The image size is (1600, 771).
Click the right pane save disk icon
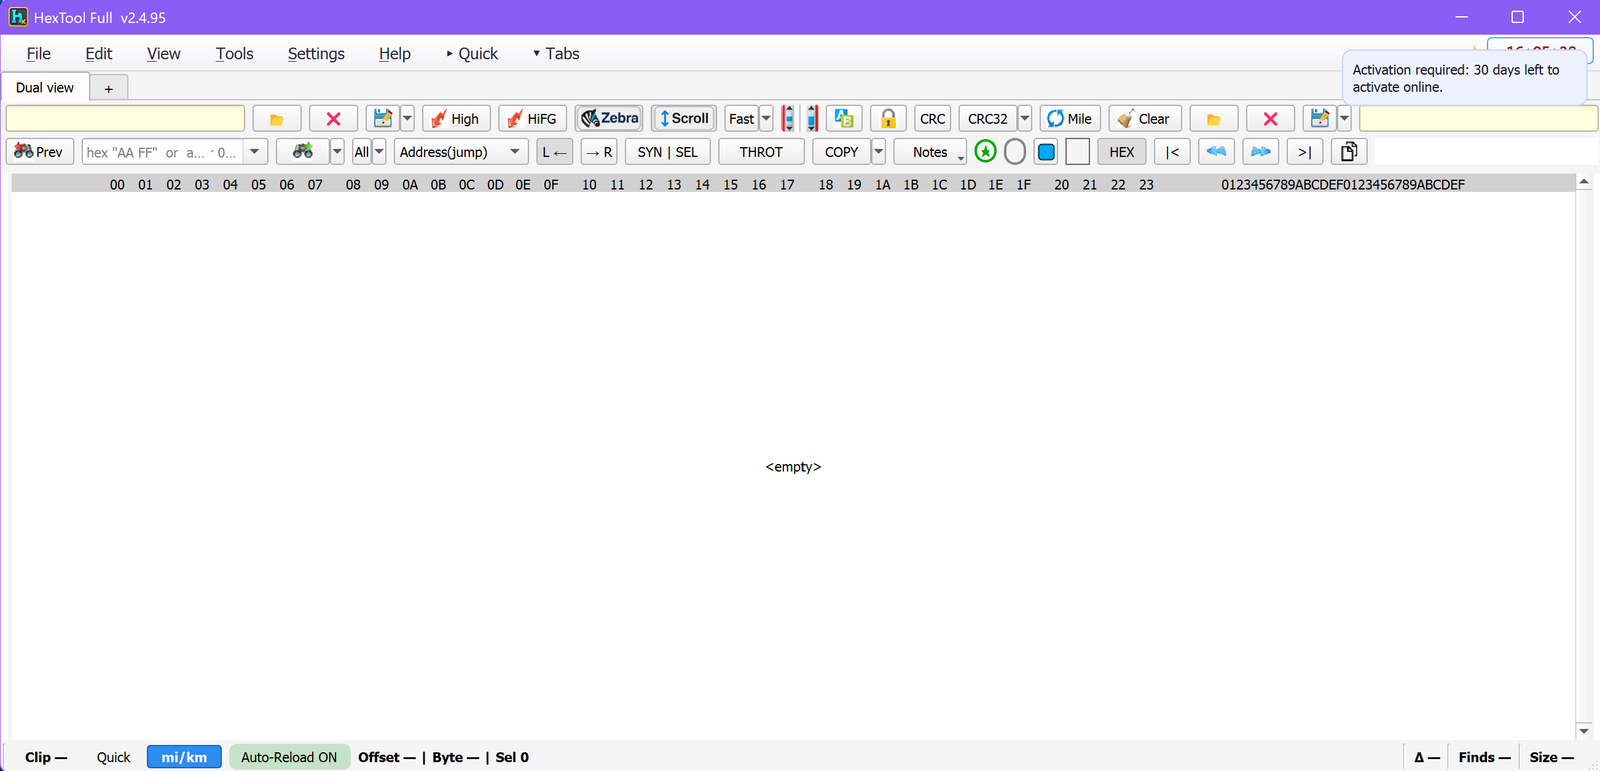click(1319, 119)
